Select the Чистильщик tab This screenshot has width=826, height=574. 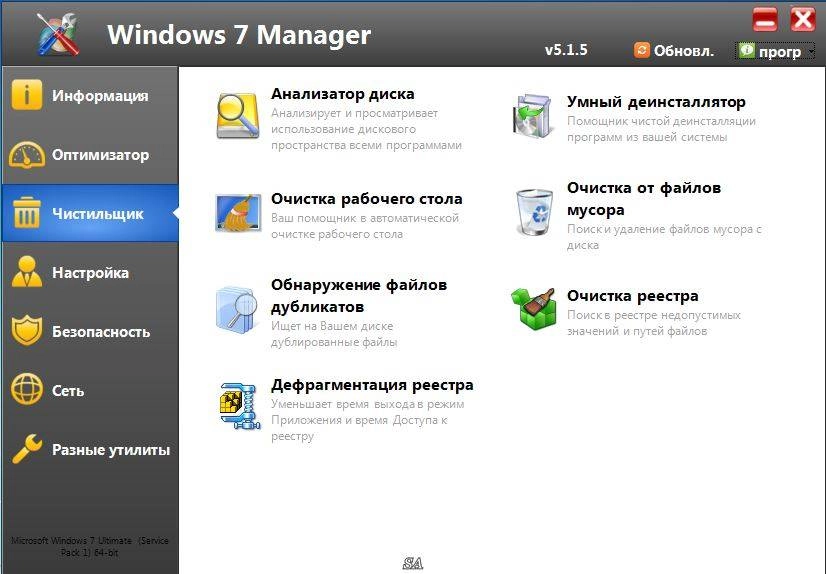click(x=90, y=213)
